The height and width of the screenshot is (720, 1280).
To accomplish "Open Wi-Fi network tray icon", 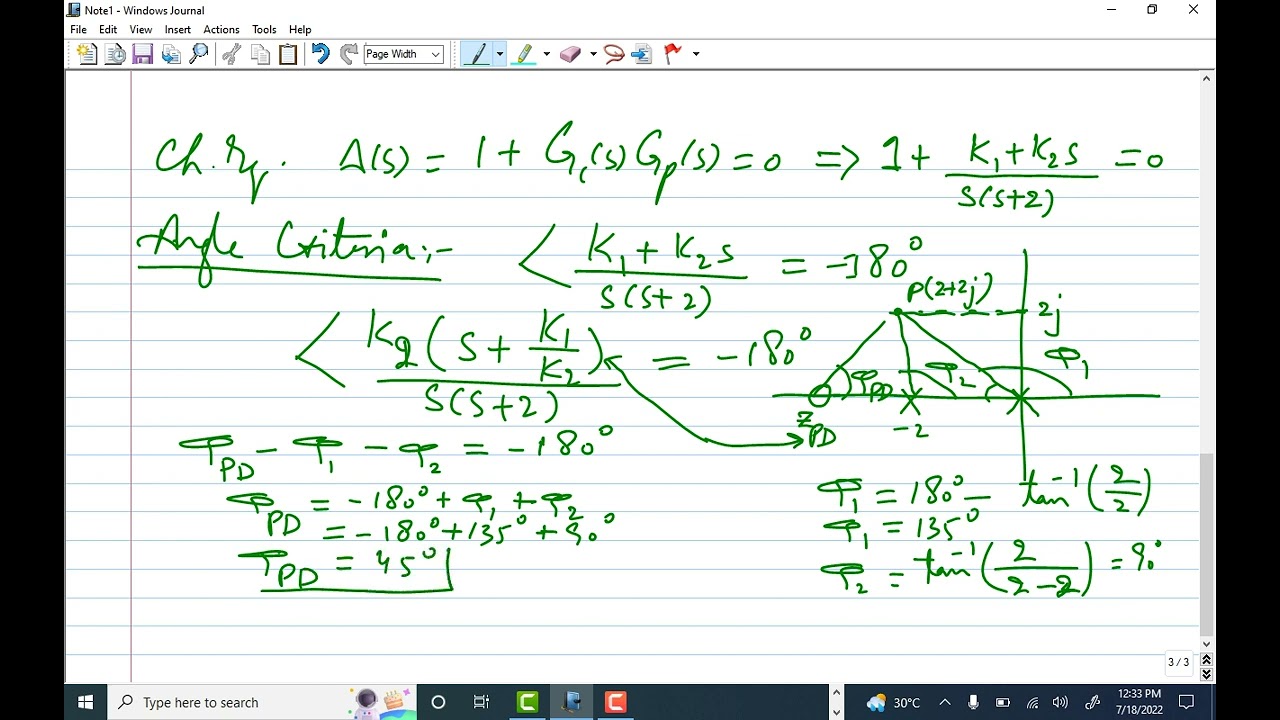I will 1032,703.
